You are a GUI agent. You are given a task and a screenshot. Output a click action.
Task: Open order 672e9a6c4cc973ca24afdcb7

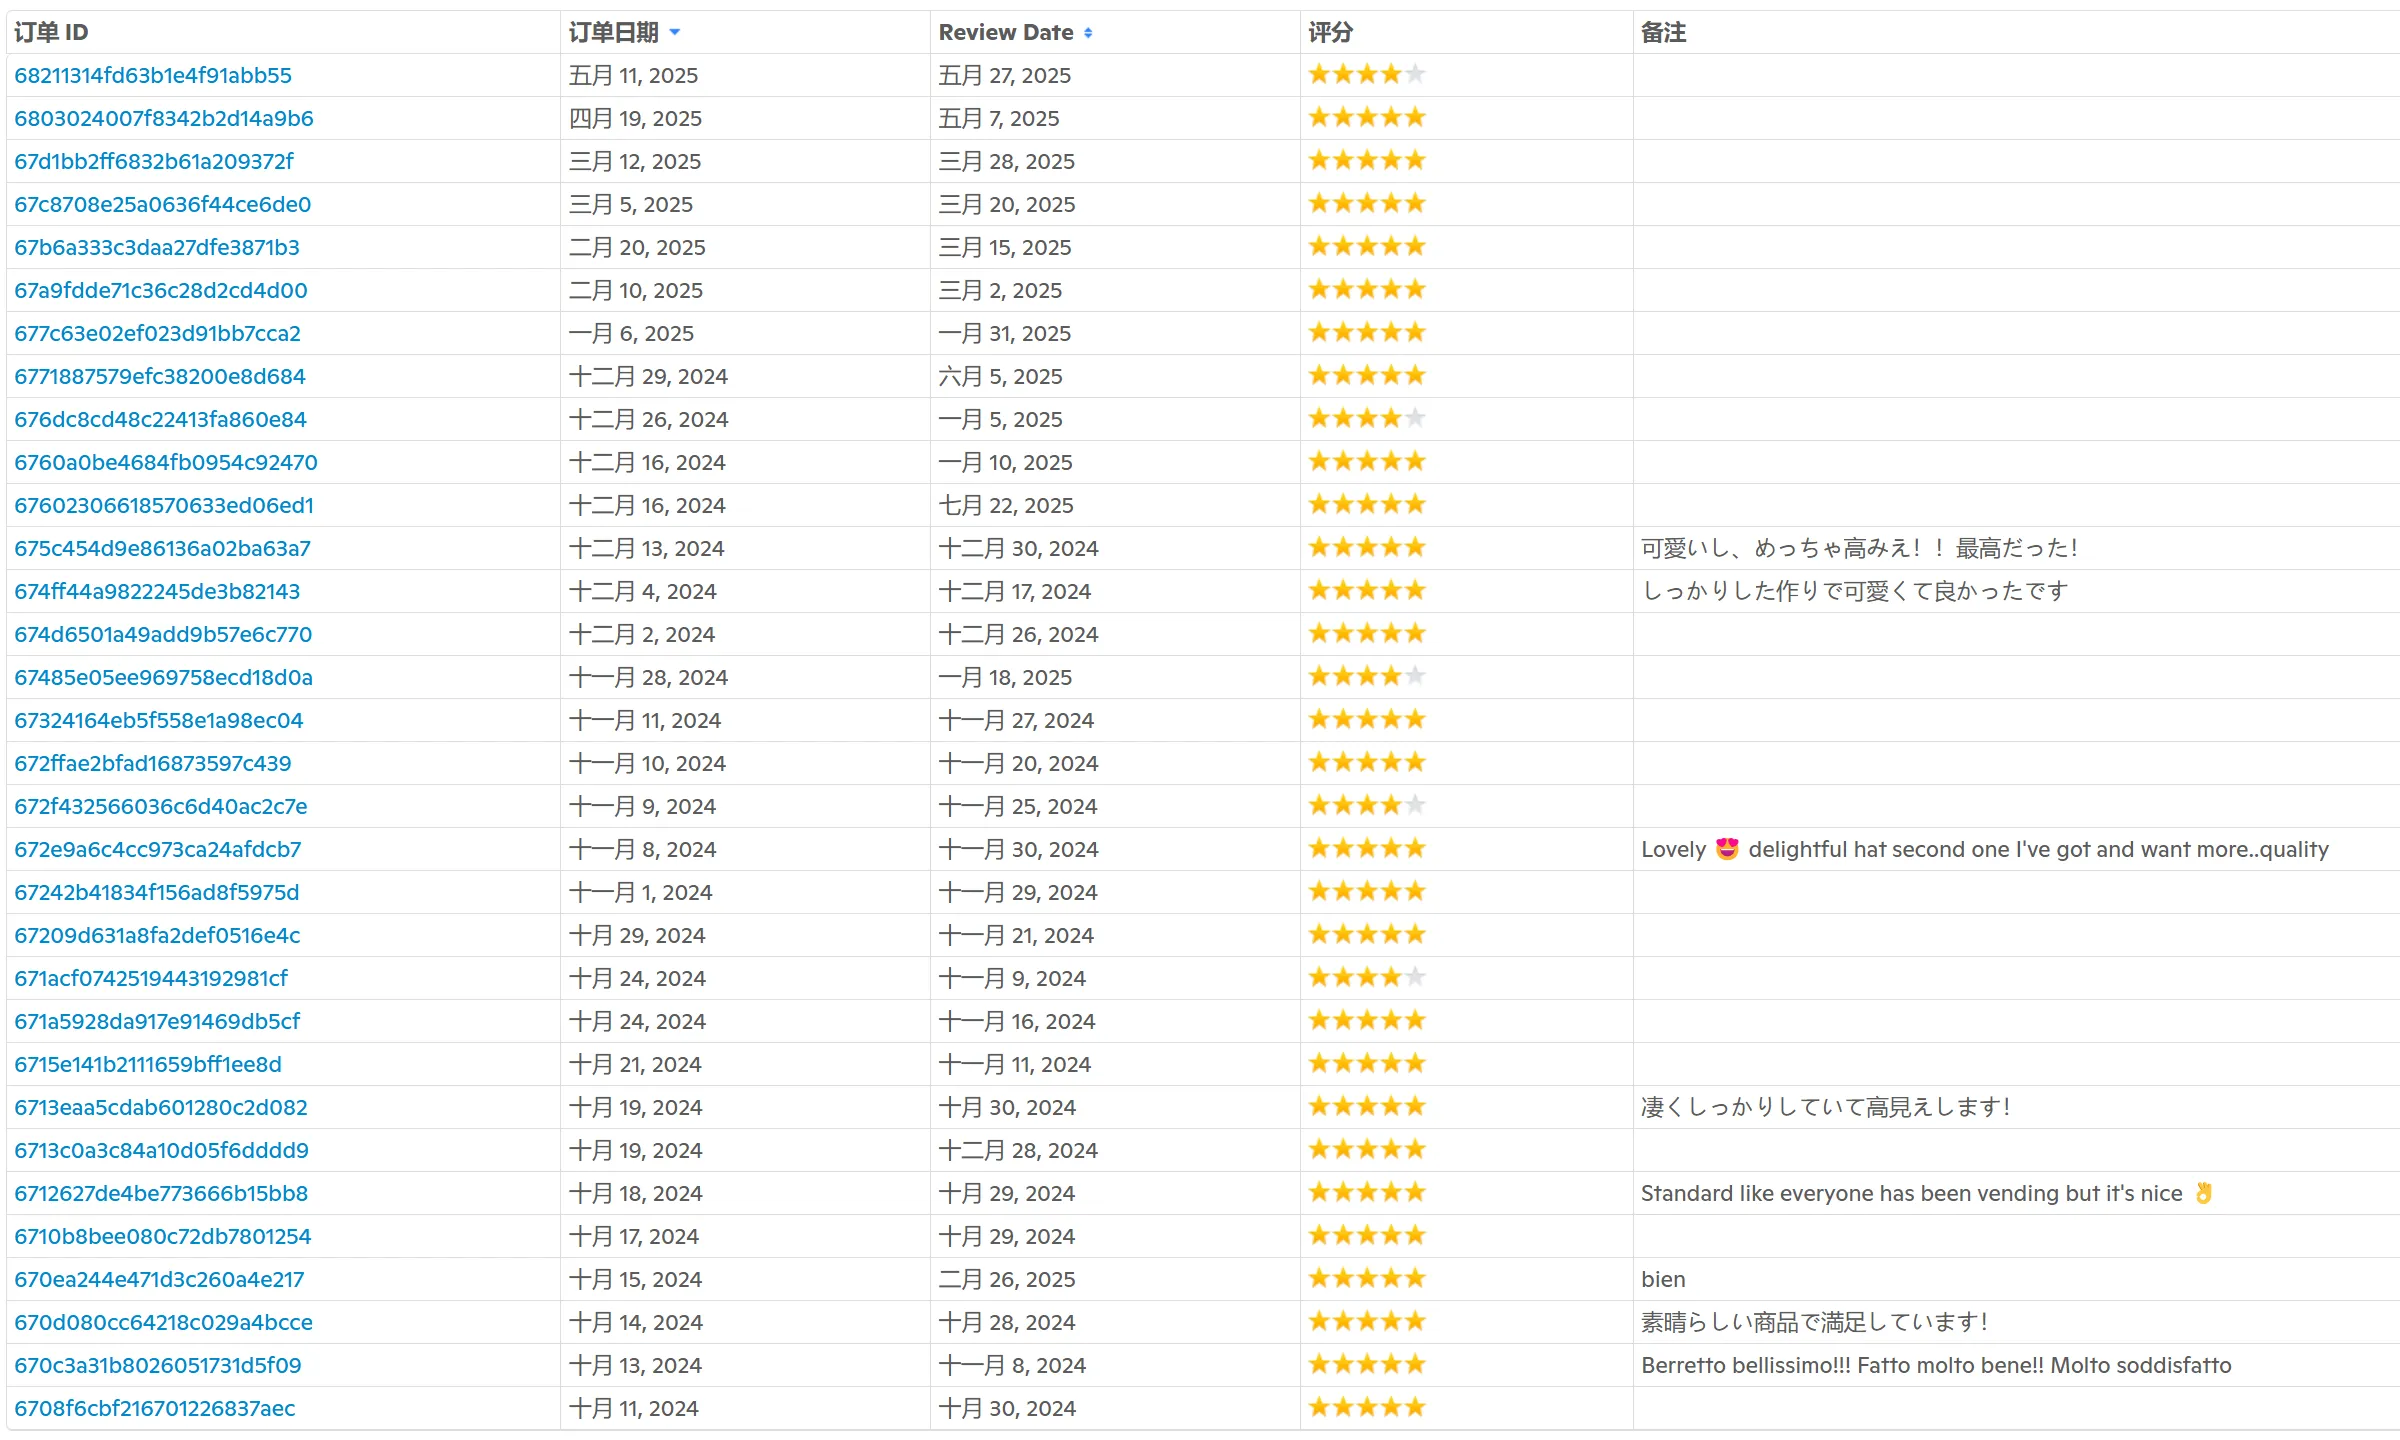[158, 849]
